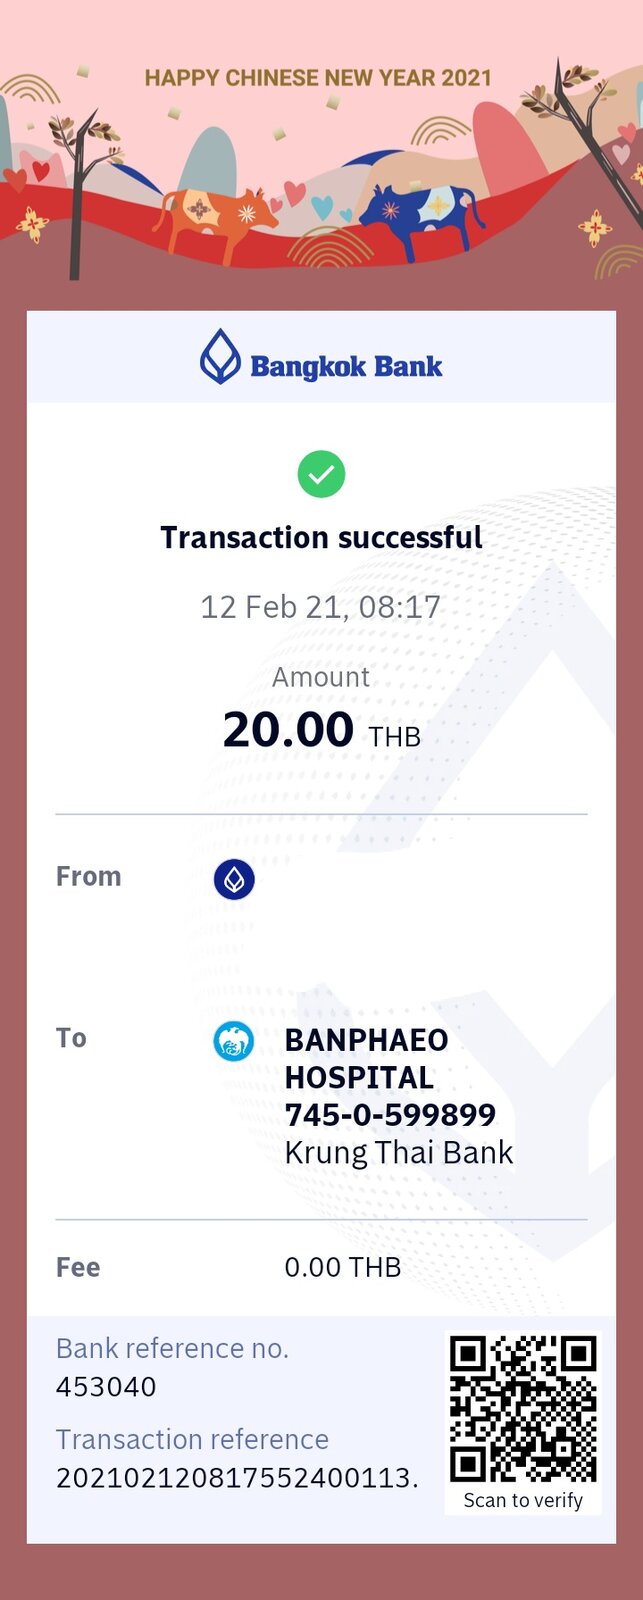Image resolution: width=643 pixels, height=1600 pixels.
Task: Tap the 0.00 THB fee value
Action: (x=343, y=1267)
